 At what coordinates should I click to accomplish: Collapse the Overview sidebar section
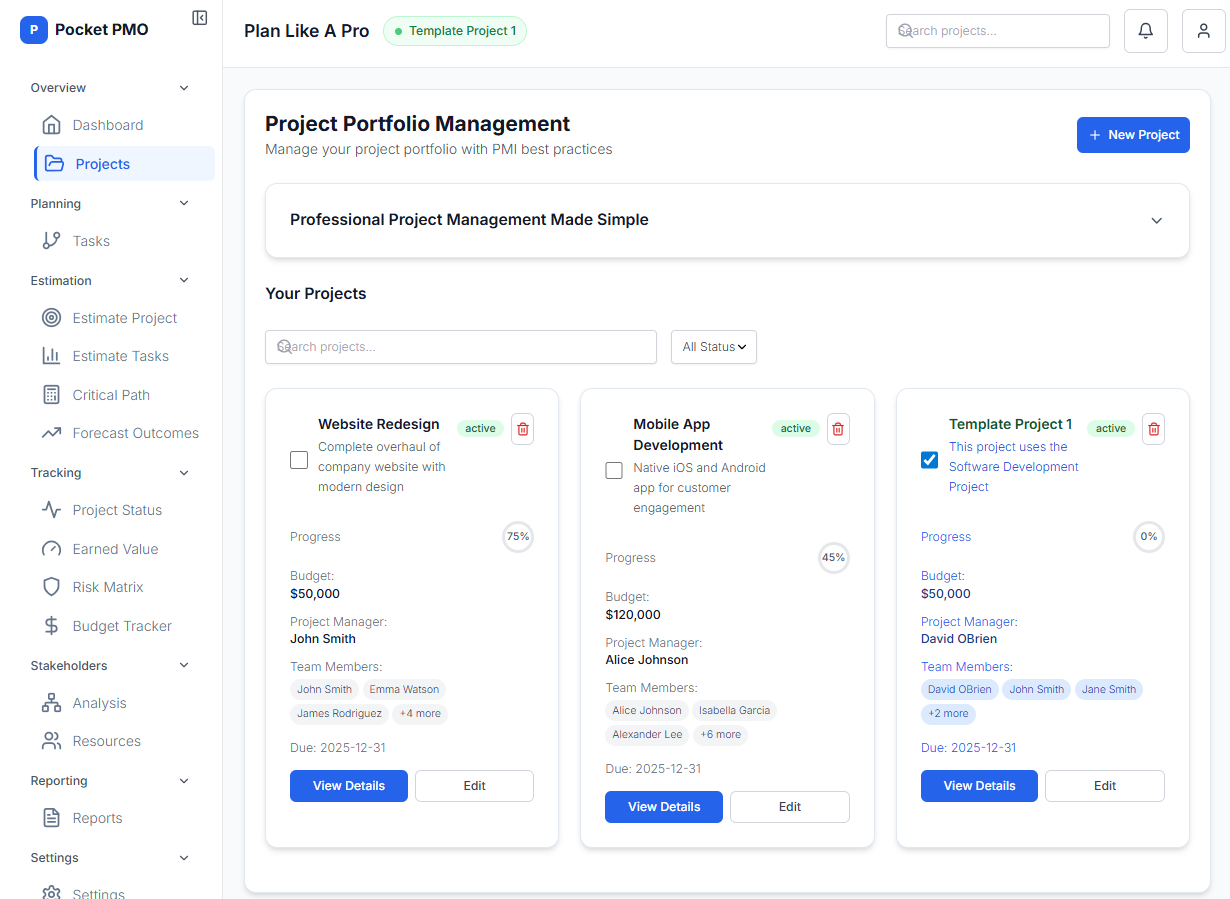coord(183,88)
